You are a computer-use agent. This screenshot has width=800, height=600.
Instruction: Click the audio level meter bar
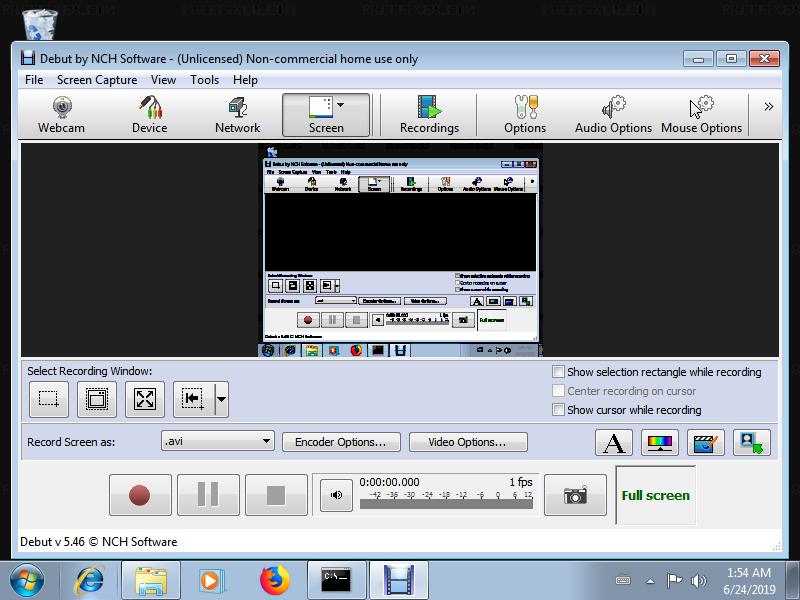pos(446,504)
